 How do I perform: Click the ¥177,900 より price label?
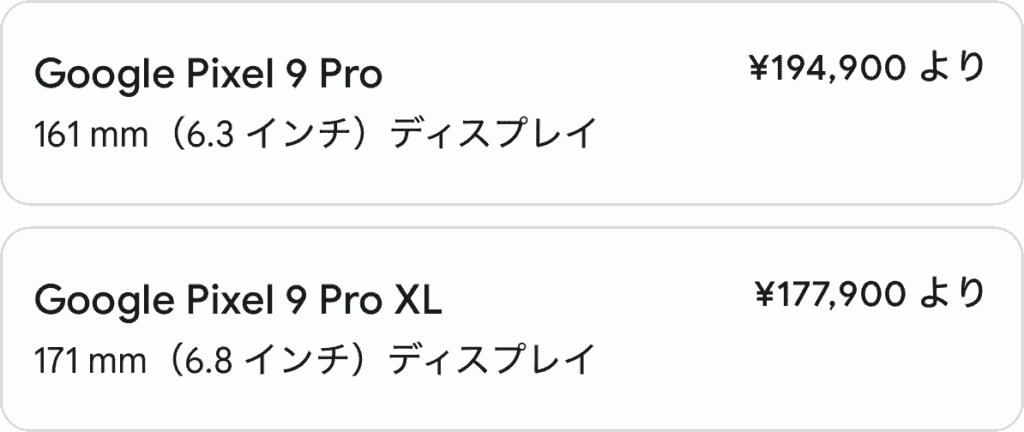click(x=870, y=294)
